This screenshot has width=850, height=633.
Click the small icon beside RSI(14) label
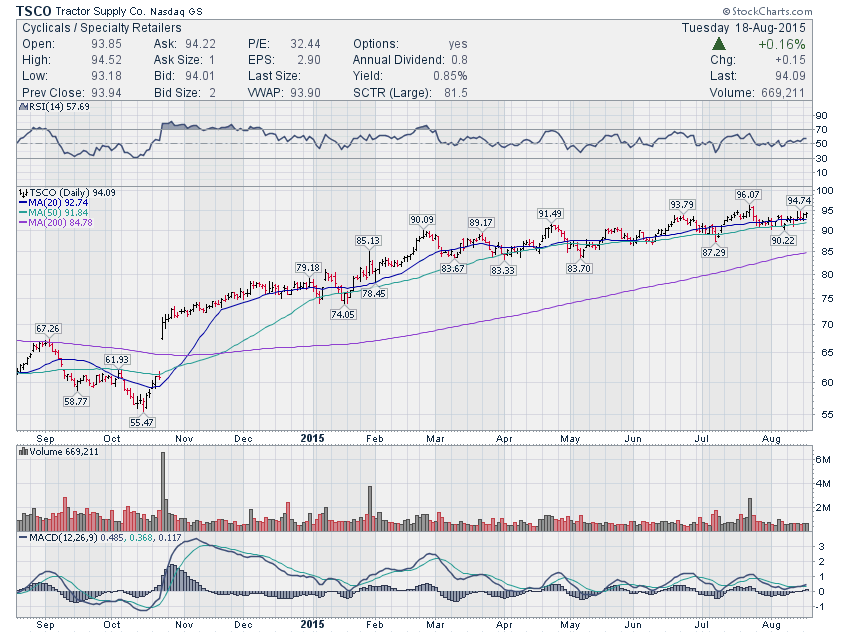[x=23, y=107]
